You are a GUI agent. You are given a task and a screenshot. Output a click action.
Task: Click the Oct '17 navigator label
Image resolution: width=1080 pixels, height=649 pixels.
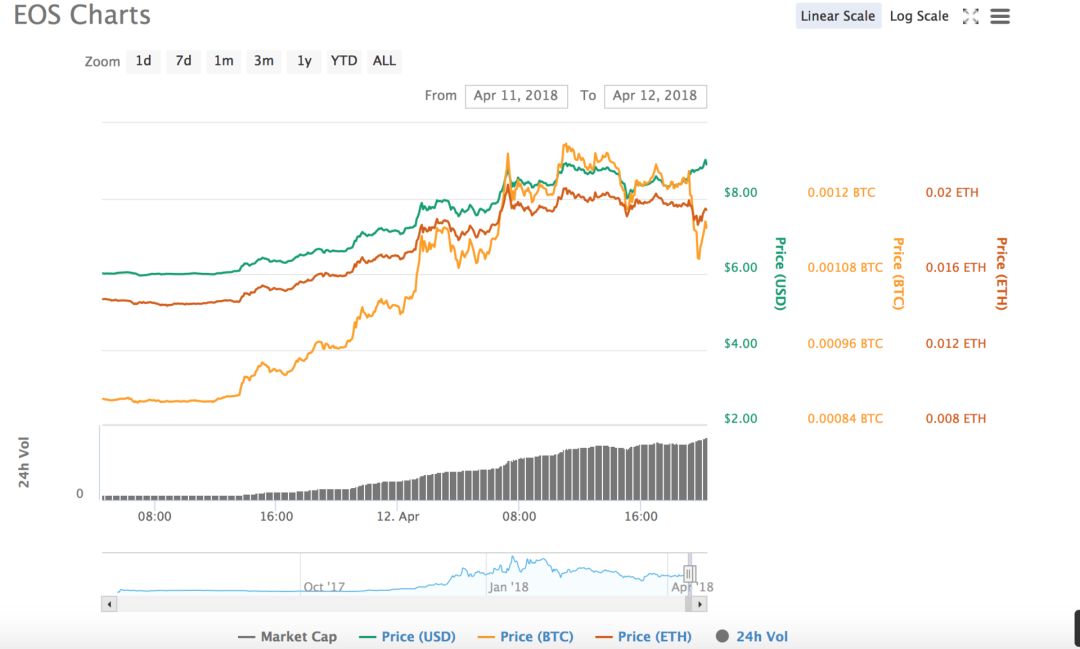pos(324,587)
